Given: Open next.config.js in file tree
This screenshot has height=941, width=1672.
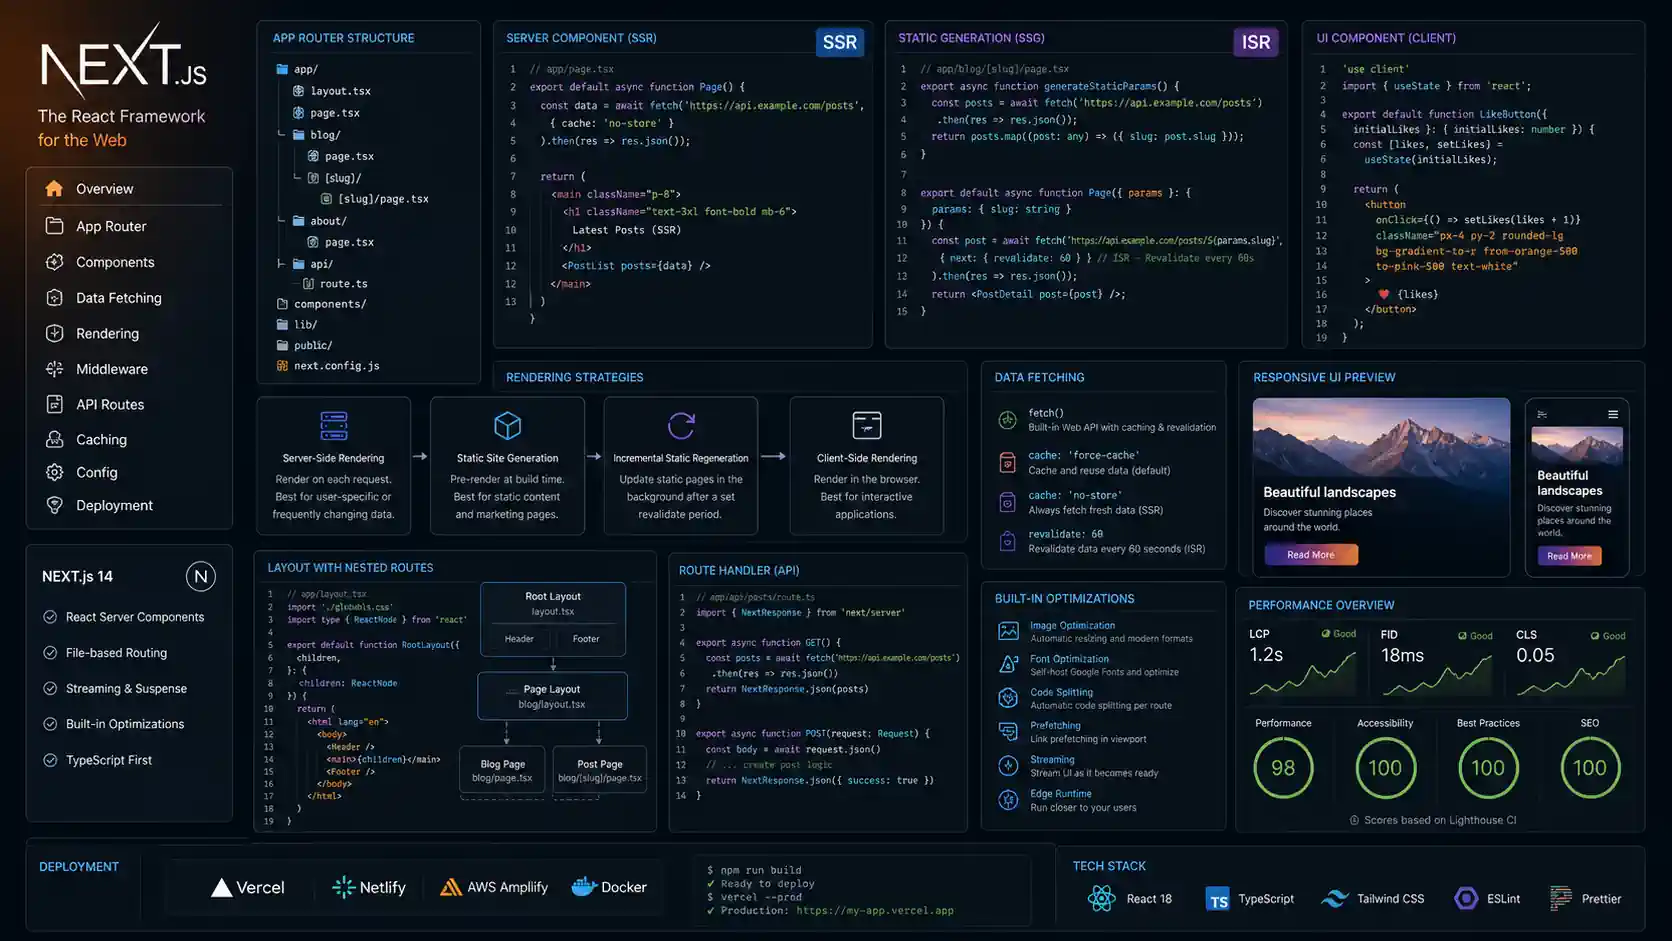Looking at the screenshot, I should click(x=327, y=366).
